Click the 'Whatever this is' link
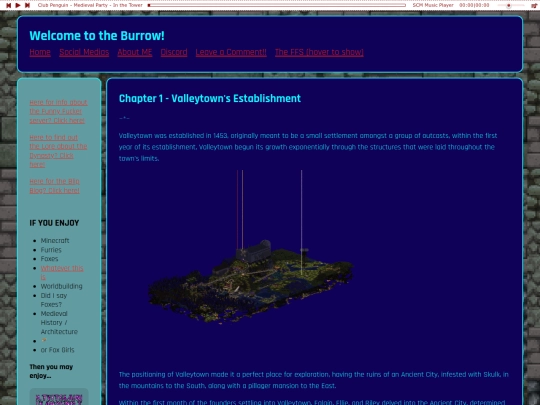The width and height of the screenshot is (540, 405). point(62,272)
